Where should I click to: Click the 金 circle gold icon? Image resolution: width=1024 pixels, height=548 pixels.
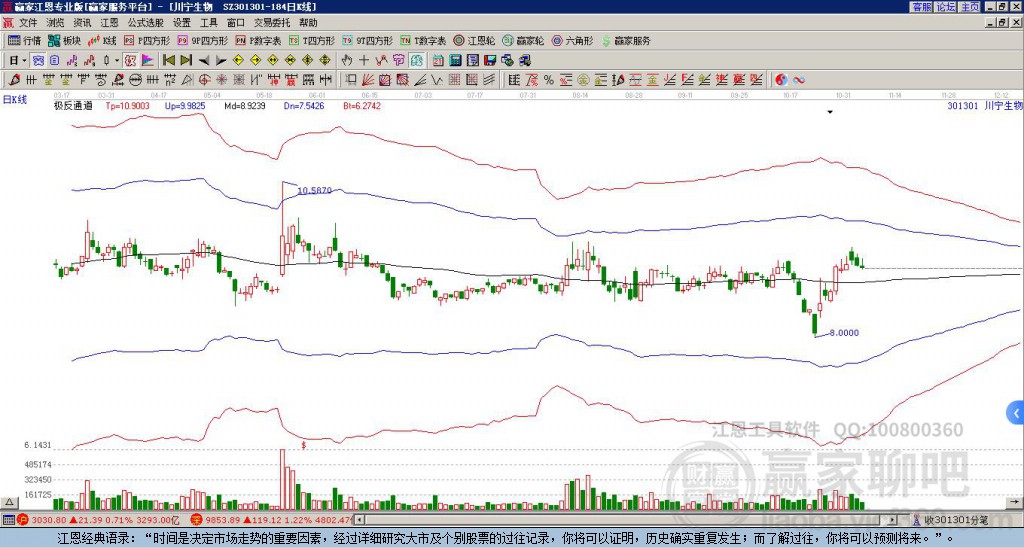click(x=583, y=80)
